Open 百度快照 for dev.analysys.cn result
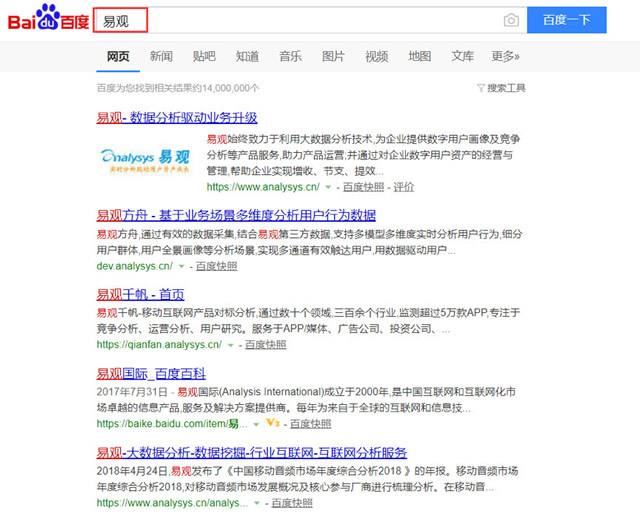The width and height of the screenshot is (640, 513). tap(216, 266)
